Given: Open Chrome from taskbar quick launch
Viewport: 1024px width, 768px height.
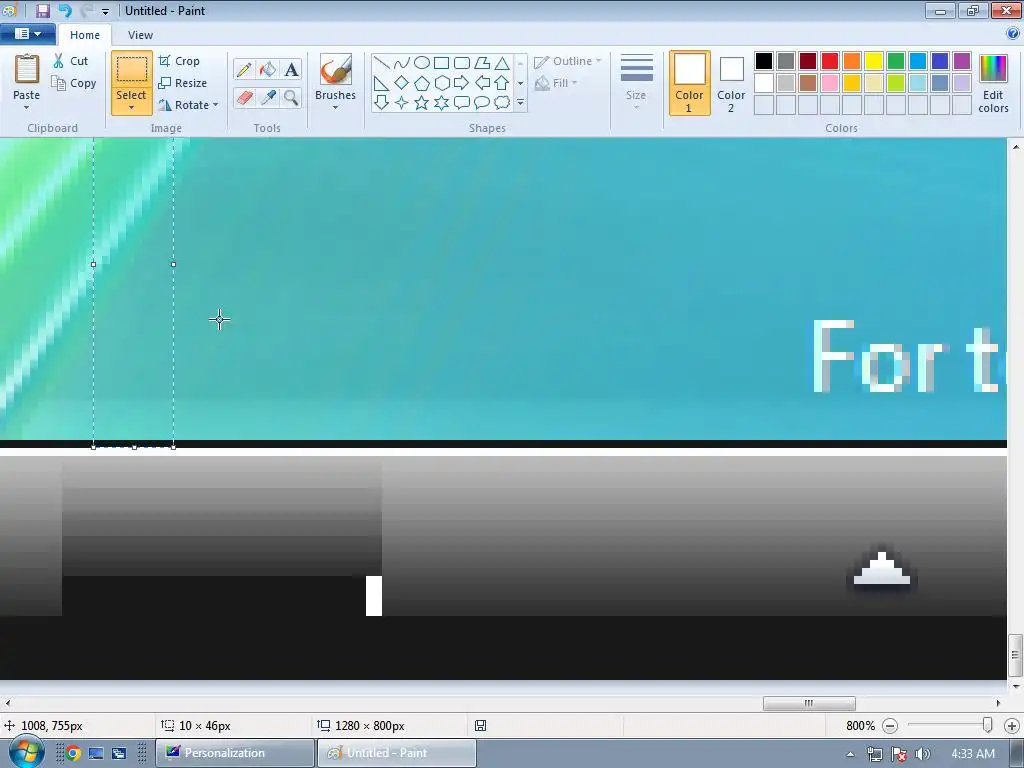Looking at the screenshot, I should [72, 753].
